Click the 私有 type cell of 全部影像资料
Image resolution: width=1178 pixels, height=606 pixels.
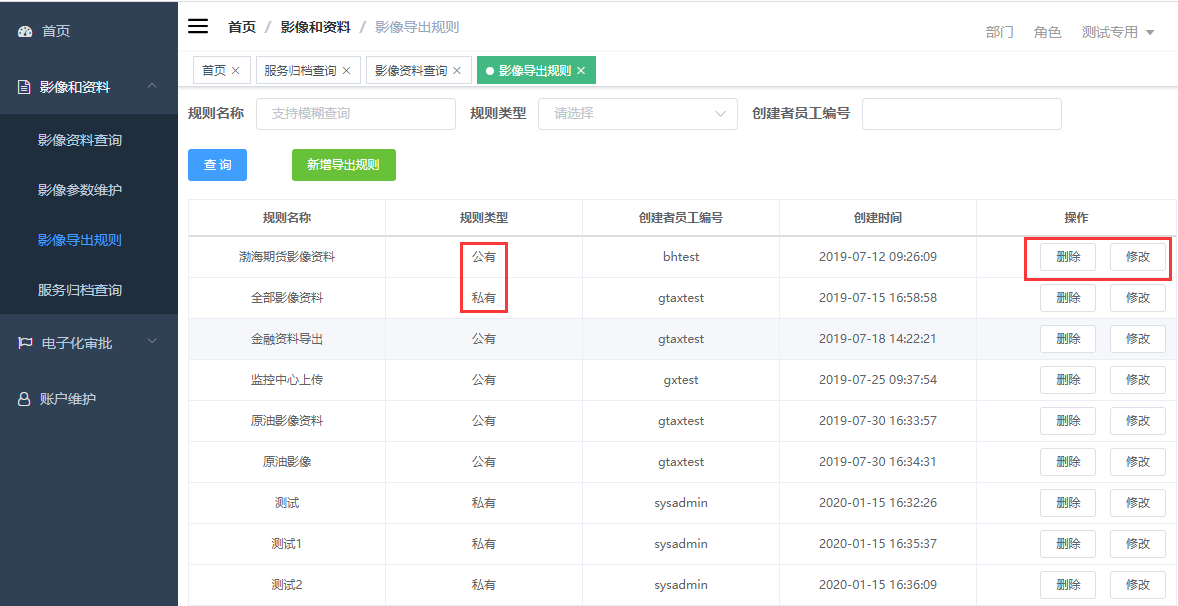tap(484, 298)
